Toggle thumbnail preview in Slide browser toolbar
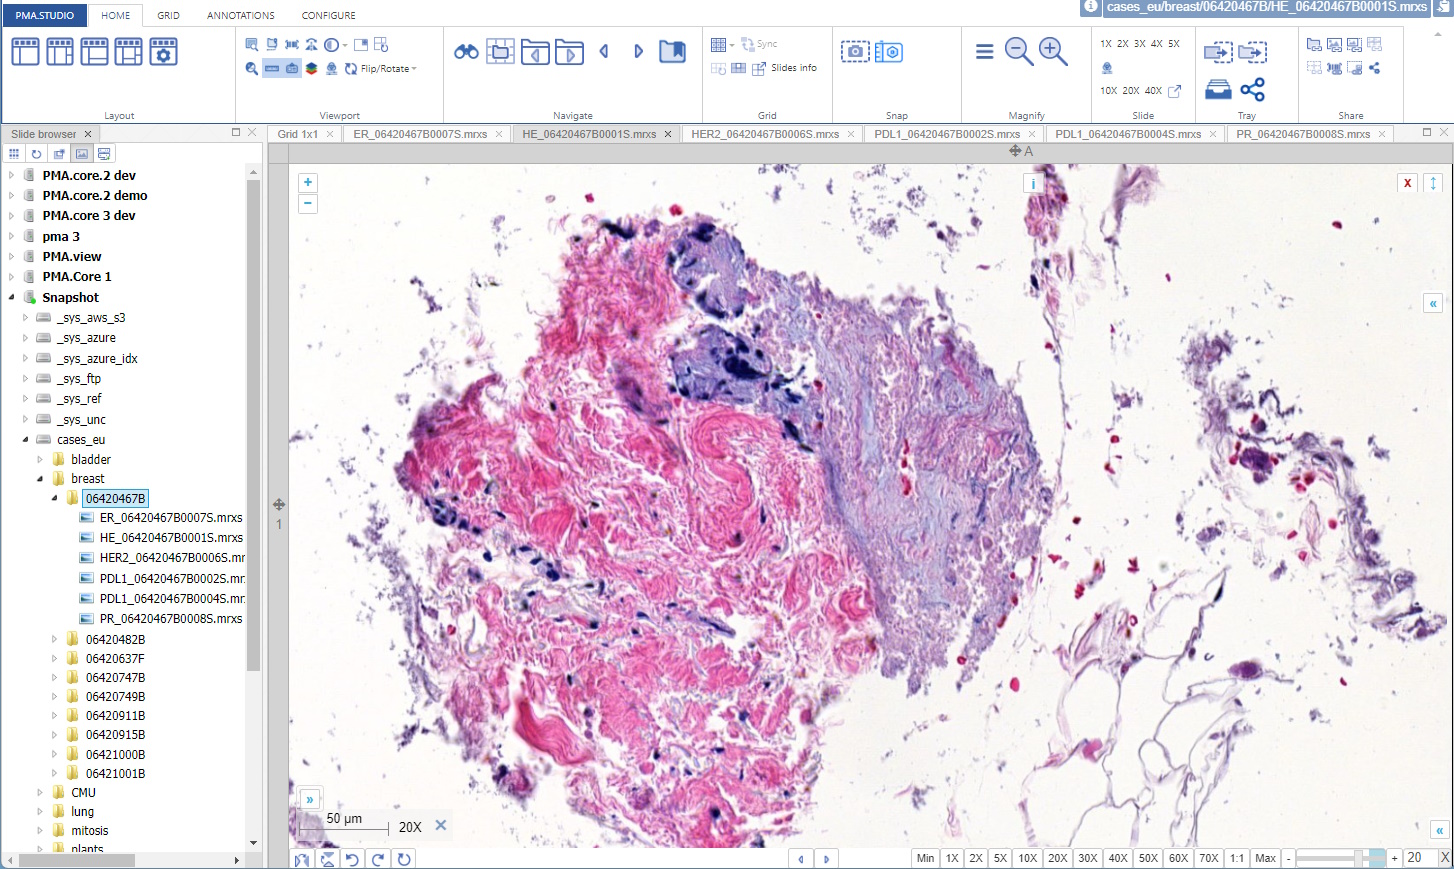This screenshot has height=869, width=1454. coord(82,154)
